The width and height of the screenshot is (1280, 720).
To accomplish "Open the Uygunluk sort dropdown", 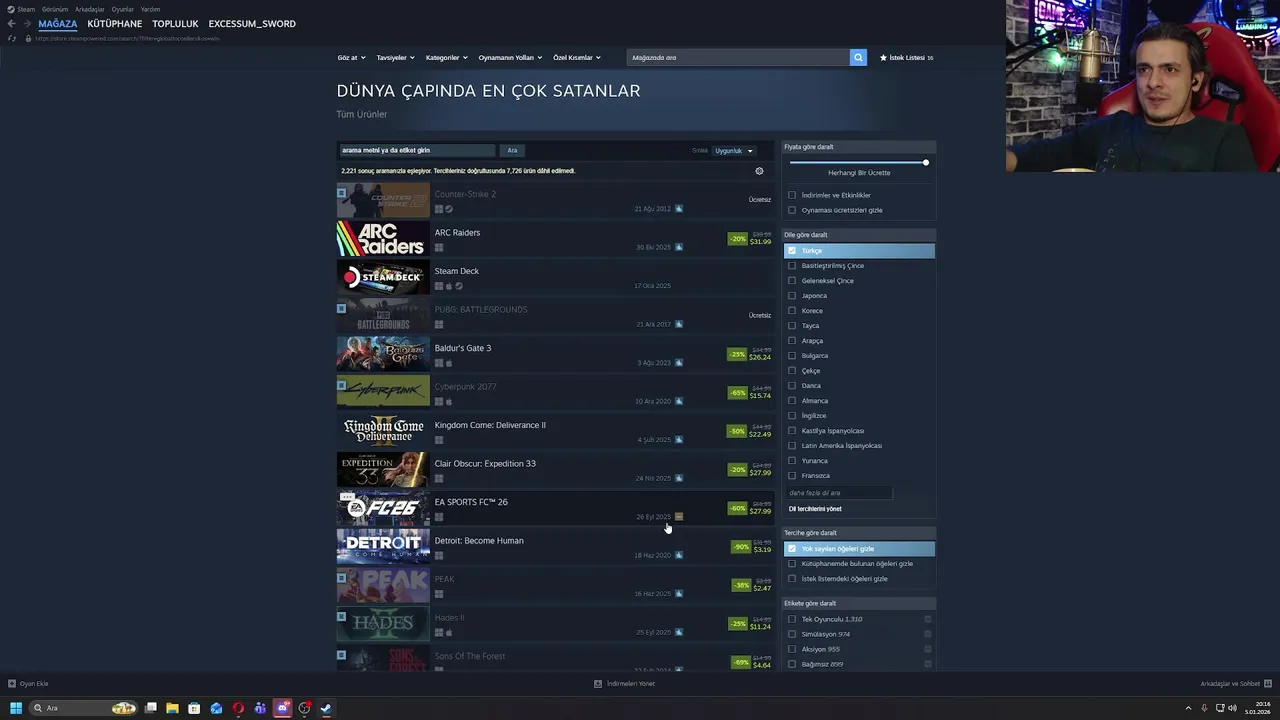I will [x=734, y=151].
